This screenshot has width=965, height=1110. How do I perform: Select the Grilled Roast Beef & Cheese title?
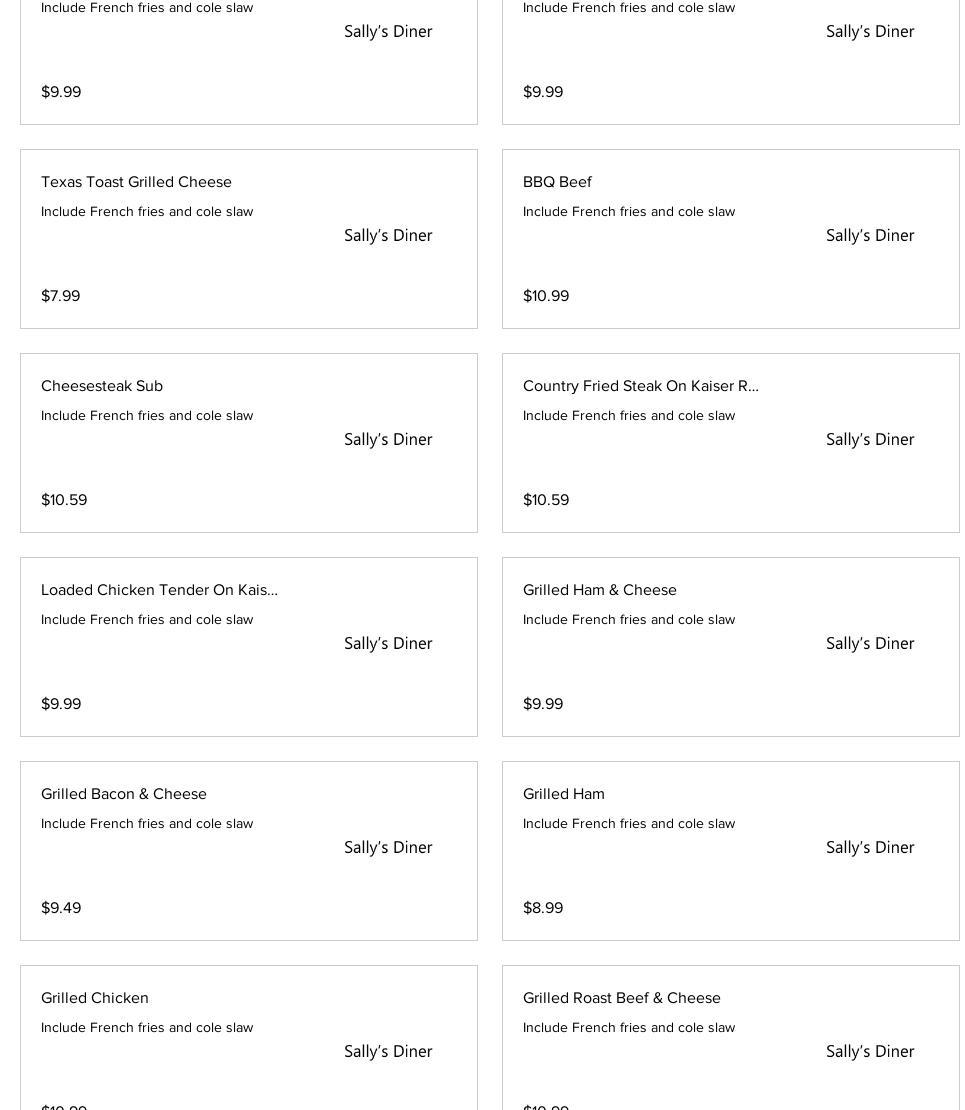coord(622,998)
